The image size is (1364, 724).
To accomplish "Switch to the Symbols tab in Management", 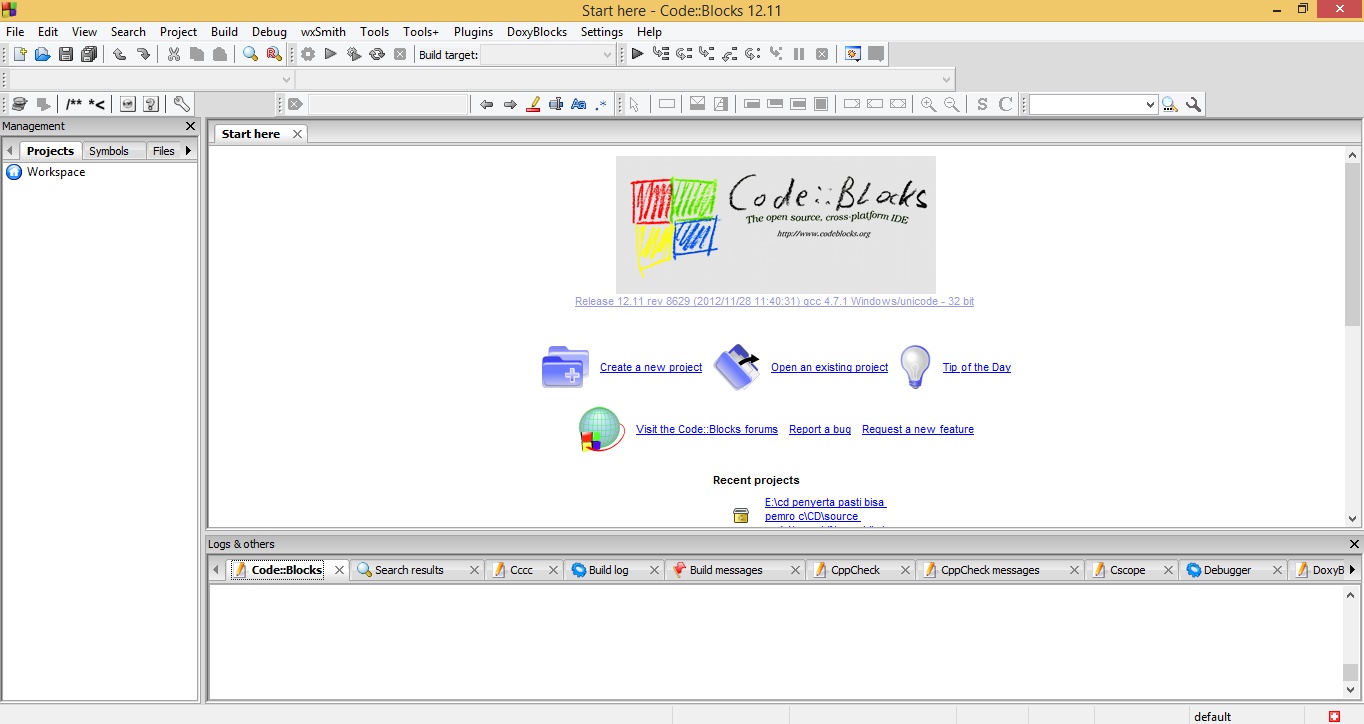I will tap(110, 150).
